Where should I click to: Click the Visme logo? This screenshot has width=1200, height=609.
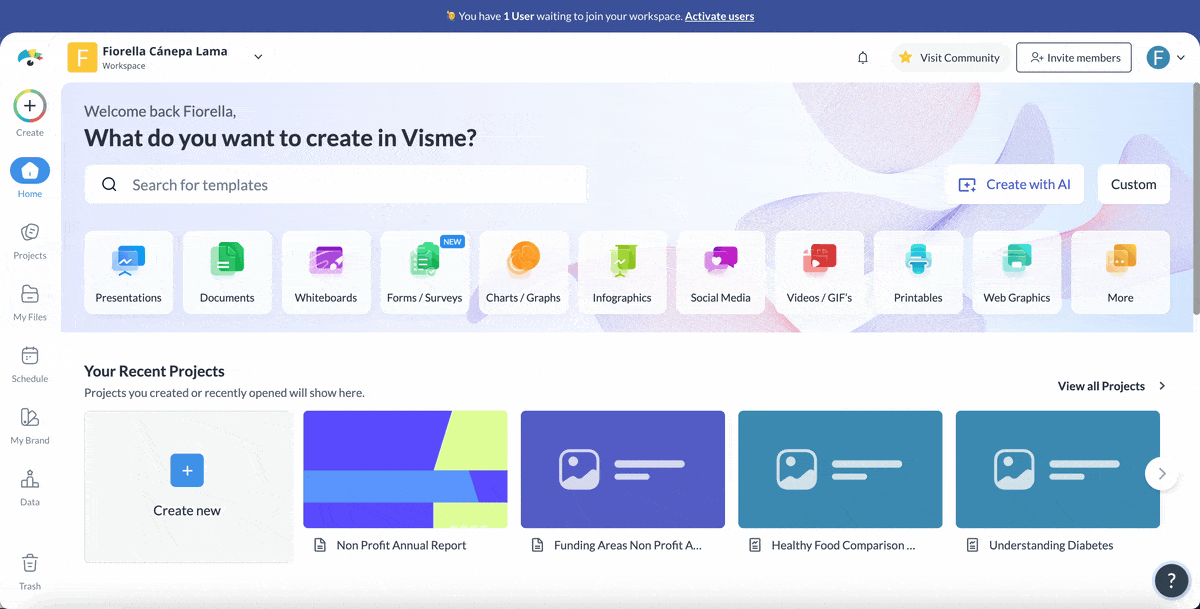(30, 57)
